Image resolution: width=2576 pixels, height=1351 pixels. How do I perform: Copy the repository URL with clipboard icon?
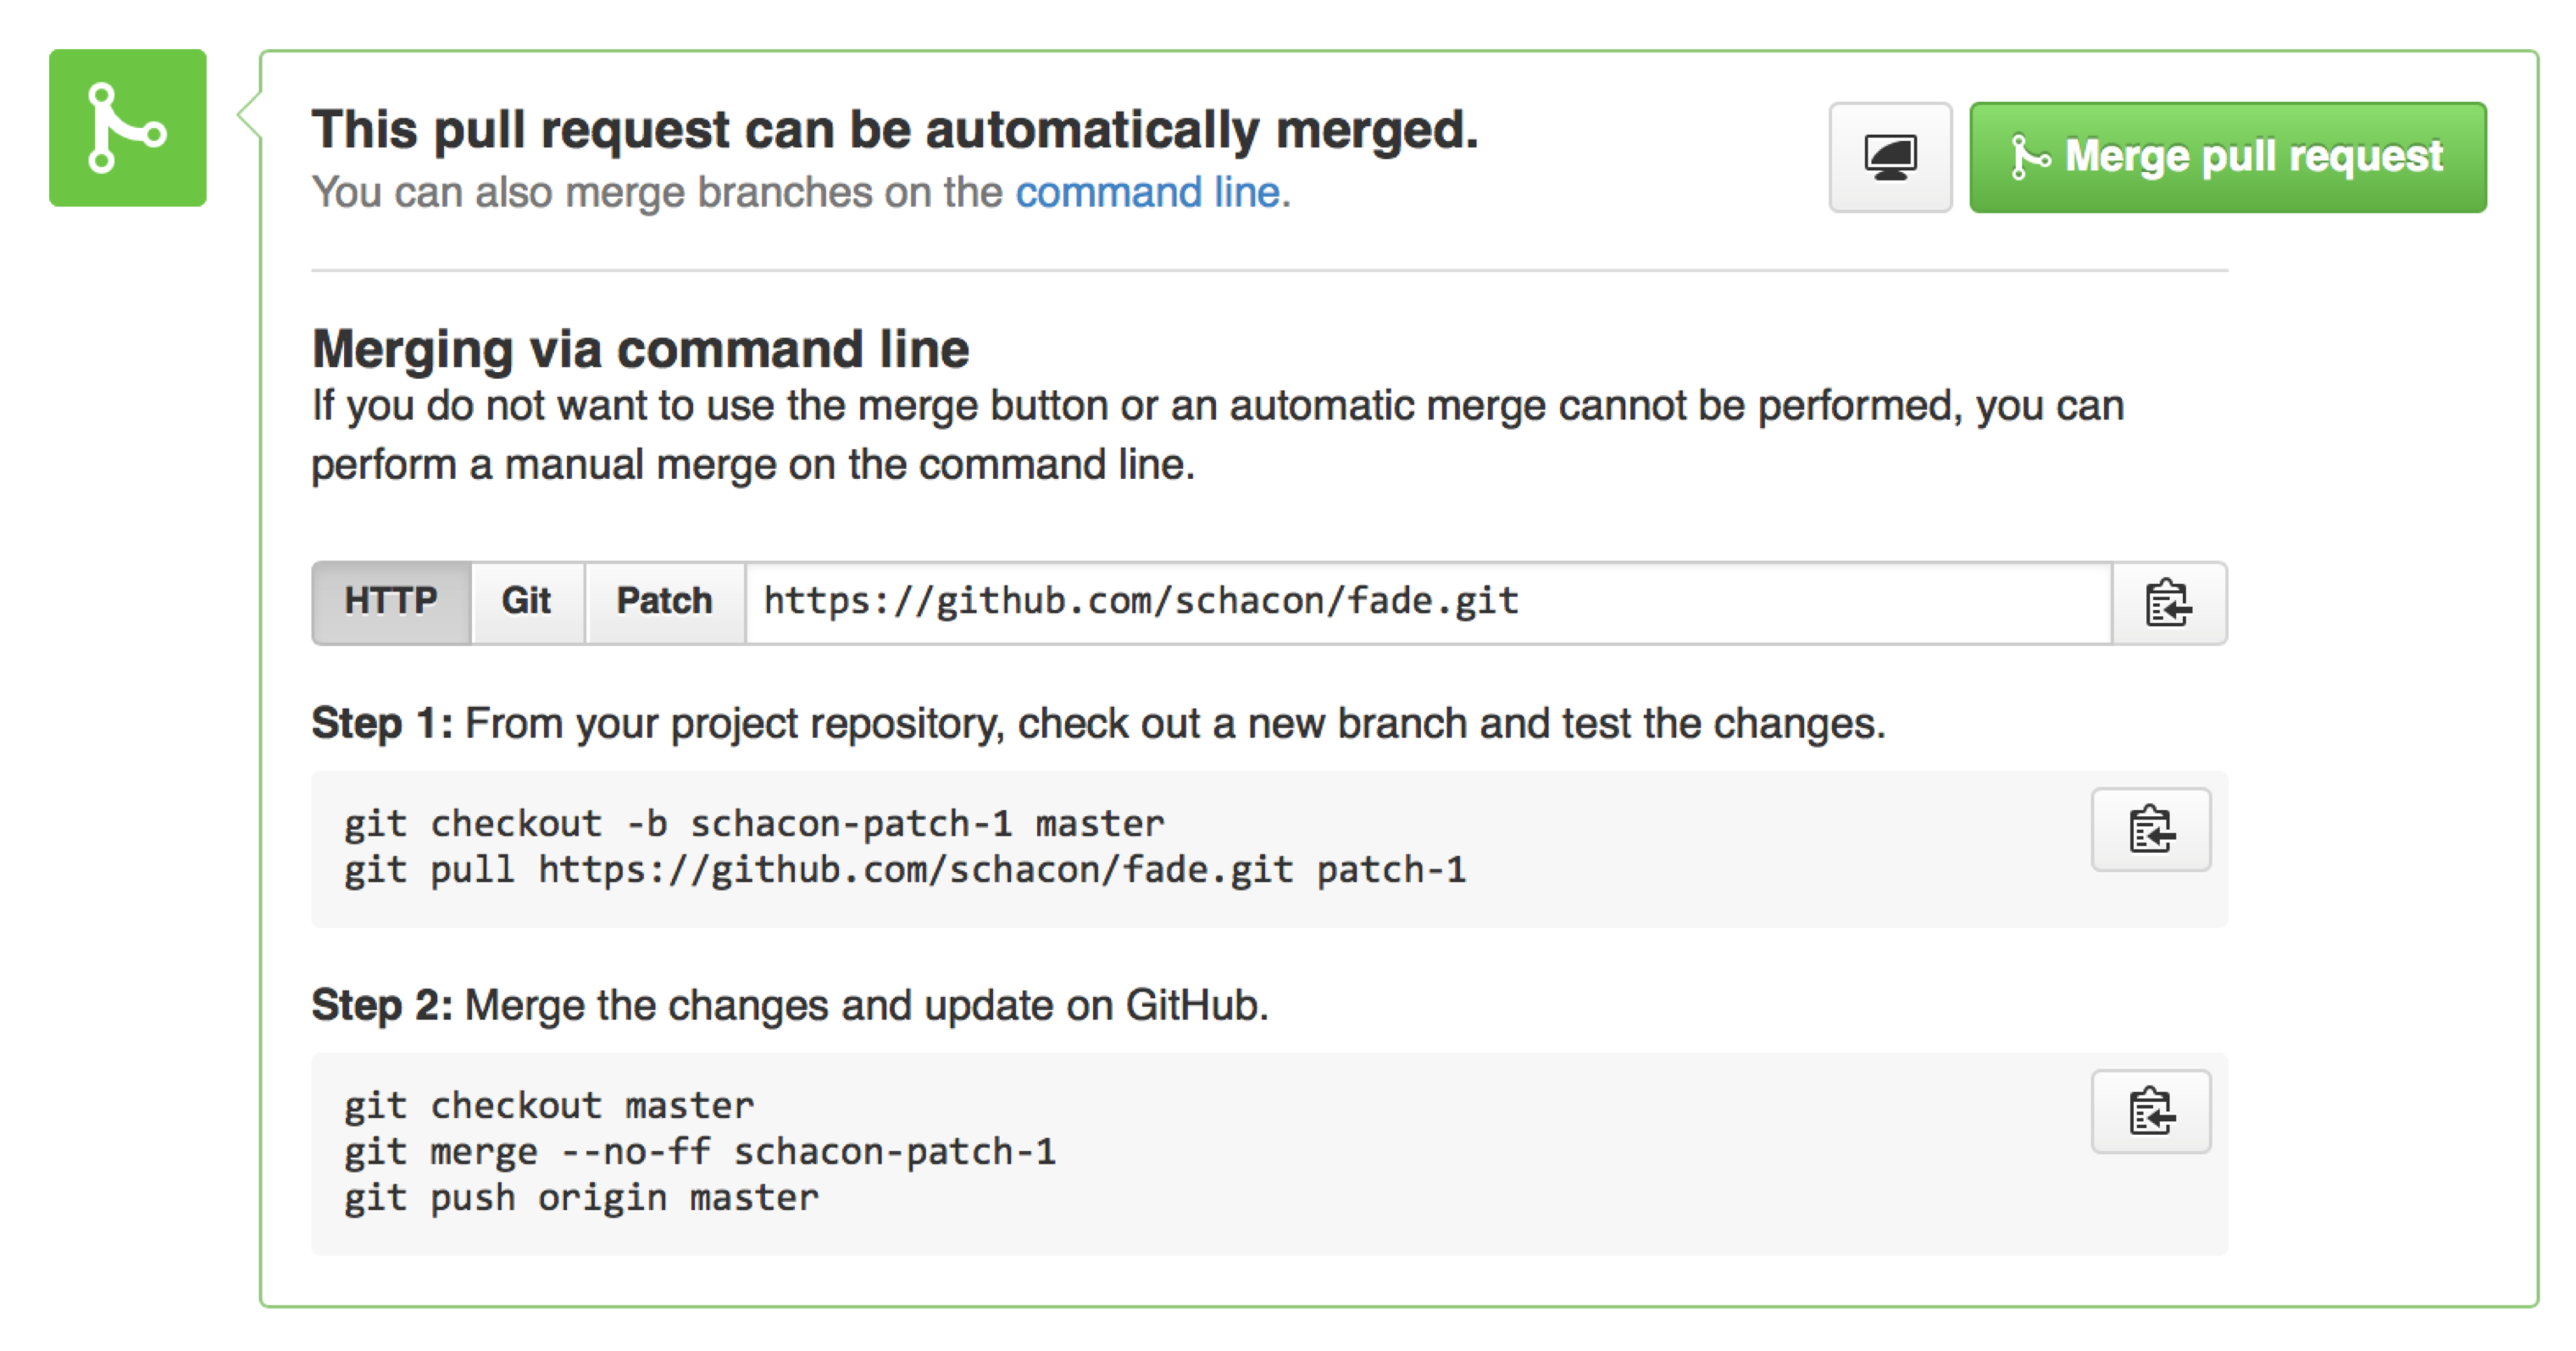(x=2167, y=603)
